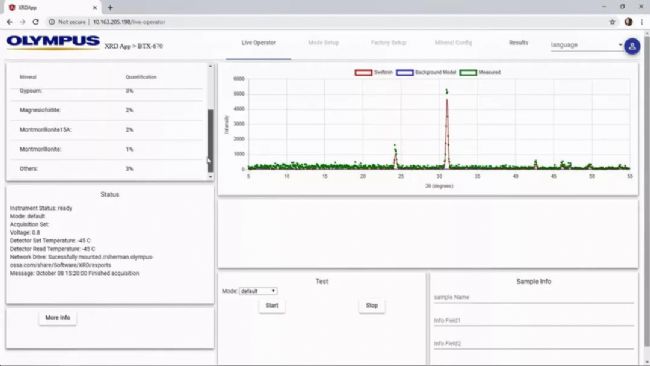
Task: Open the Mode default dropdown
Action: pos(258,291)
